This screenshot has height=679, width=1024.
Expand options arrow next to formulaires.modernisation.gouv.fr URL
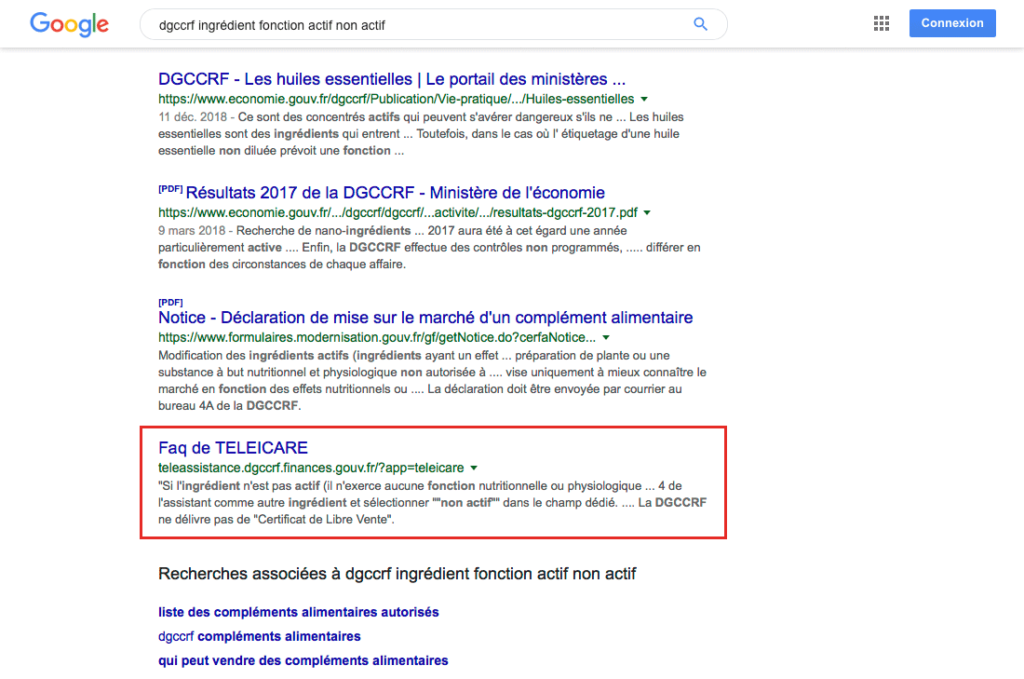point(606,338)
